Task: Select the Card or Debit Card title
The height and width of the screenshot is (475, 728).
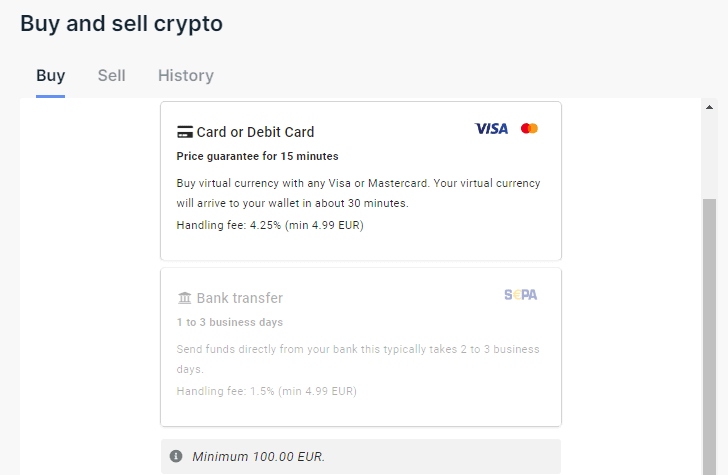Action: pyautogui.click(x=255, y=132)
